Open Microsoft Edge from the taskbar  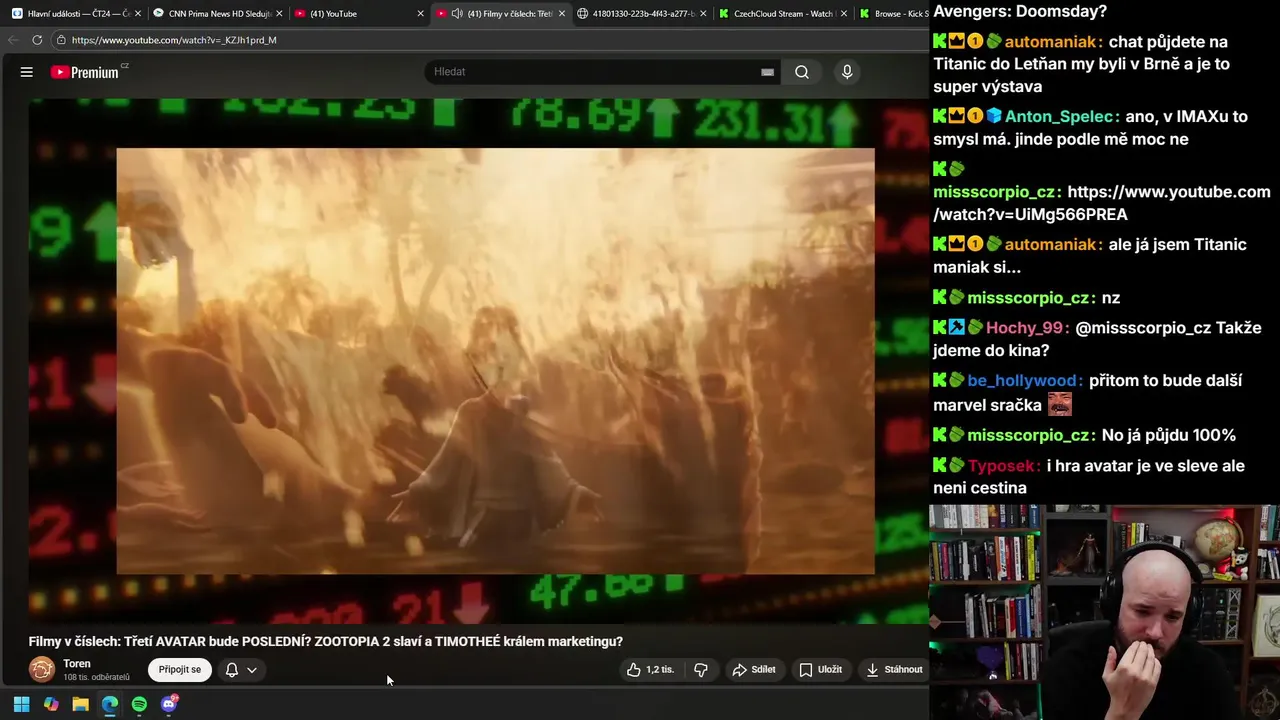[110, 704]
